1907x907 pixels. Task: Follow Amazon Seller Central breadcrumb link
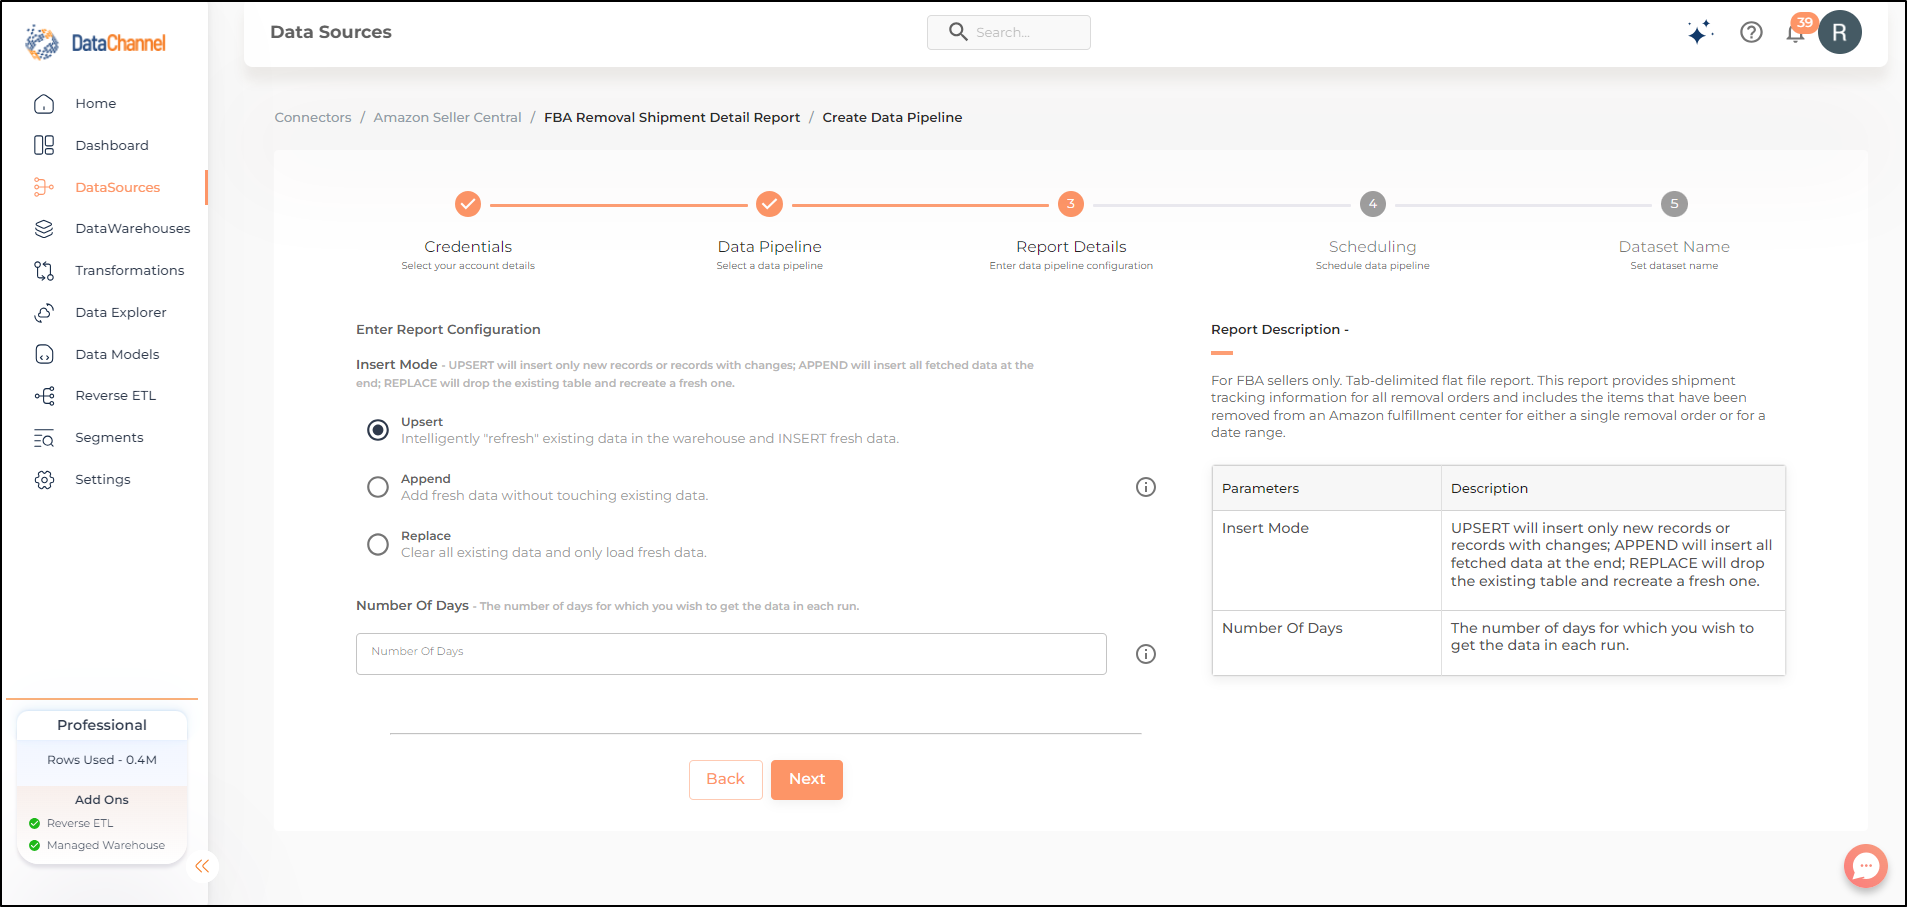447,117
